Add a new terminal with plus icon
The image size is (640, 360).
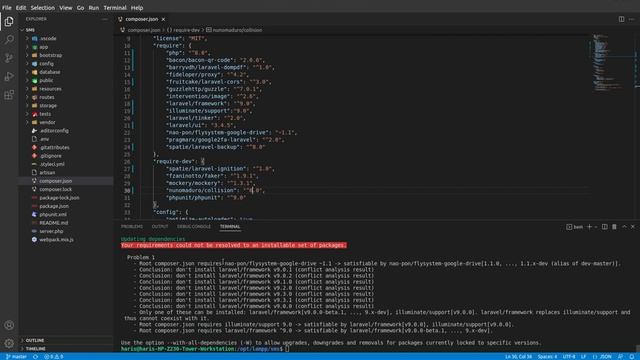pyautogui.click(x=589, y=227)
